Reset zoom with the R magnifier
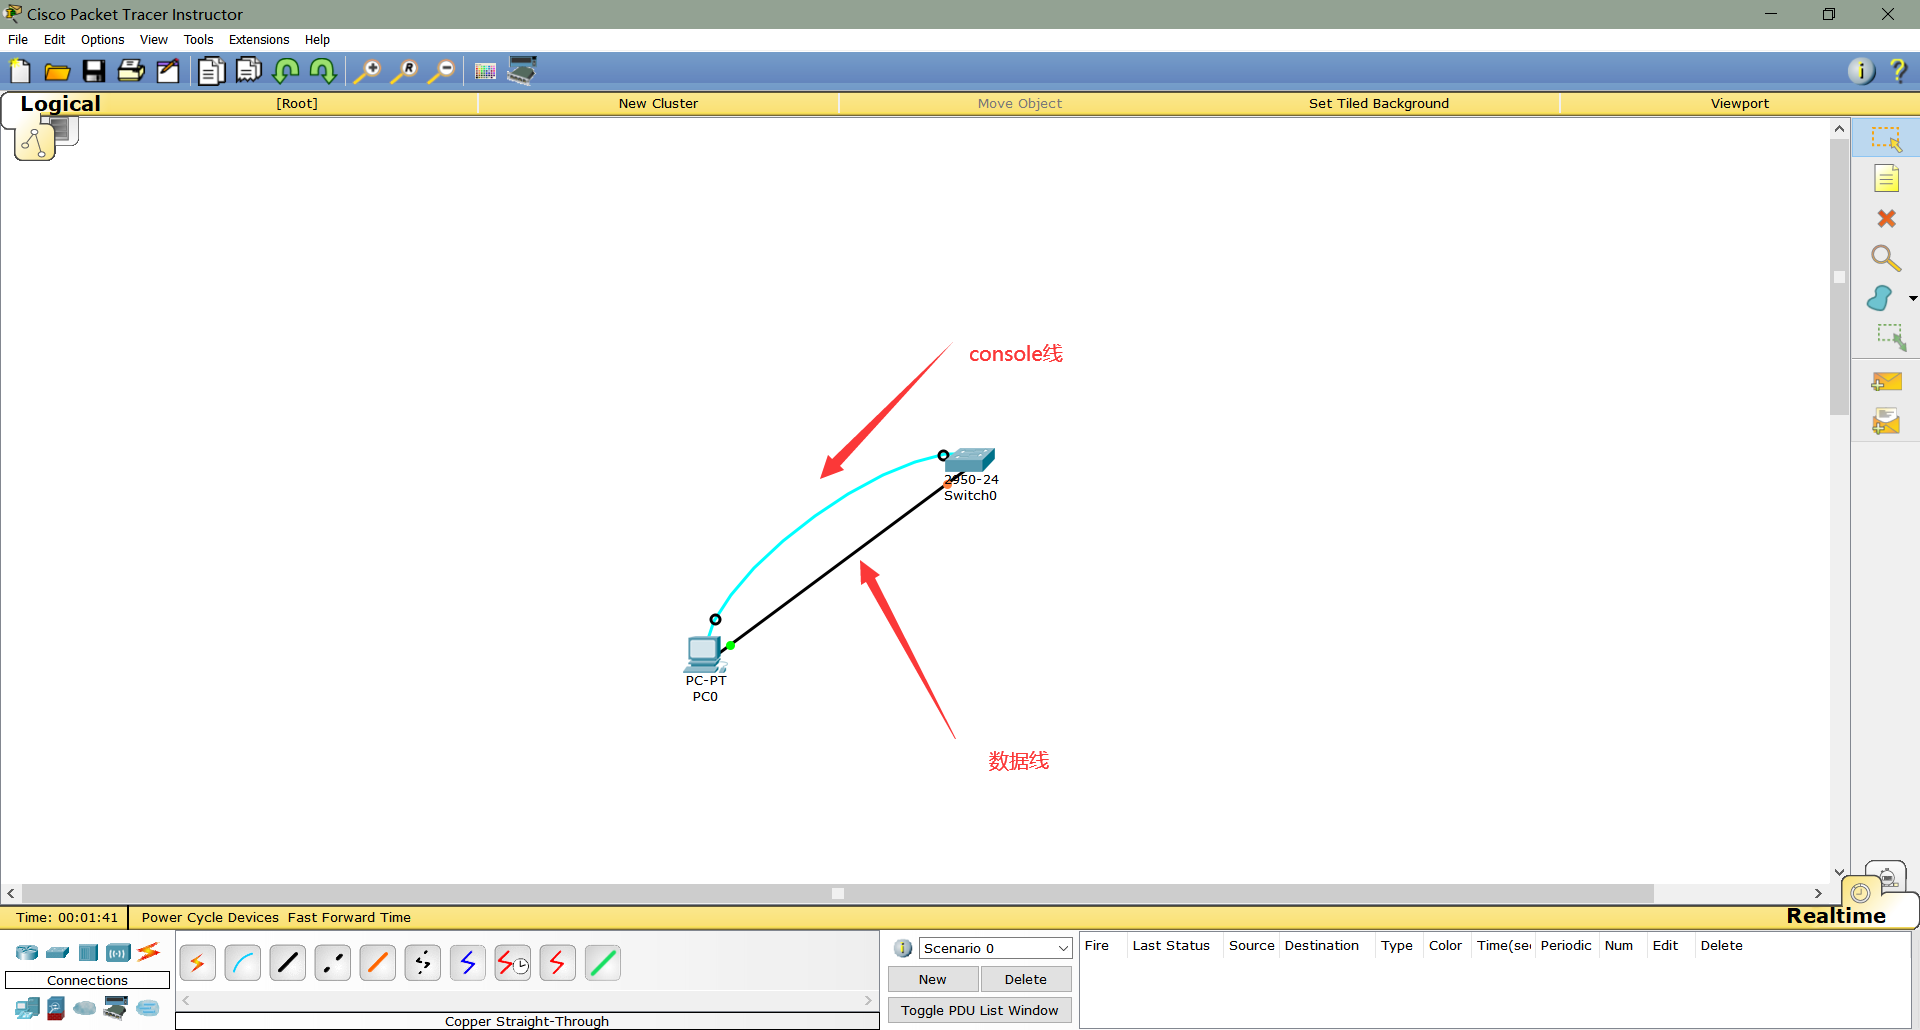The height and width of the screenshot is (1030, 1920). (x=404, y=71)
